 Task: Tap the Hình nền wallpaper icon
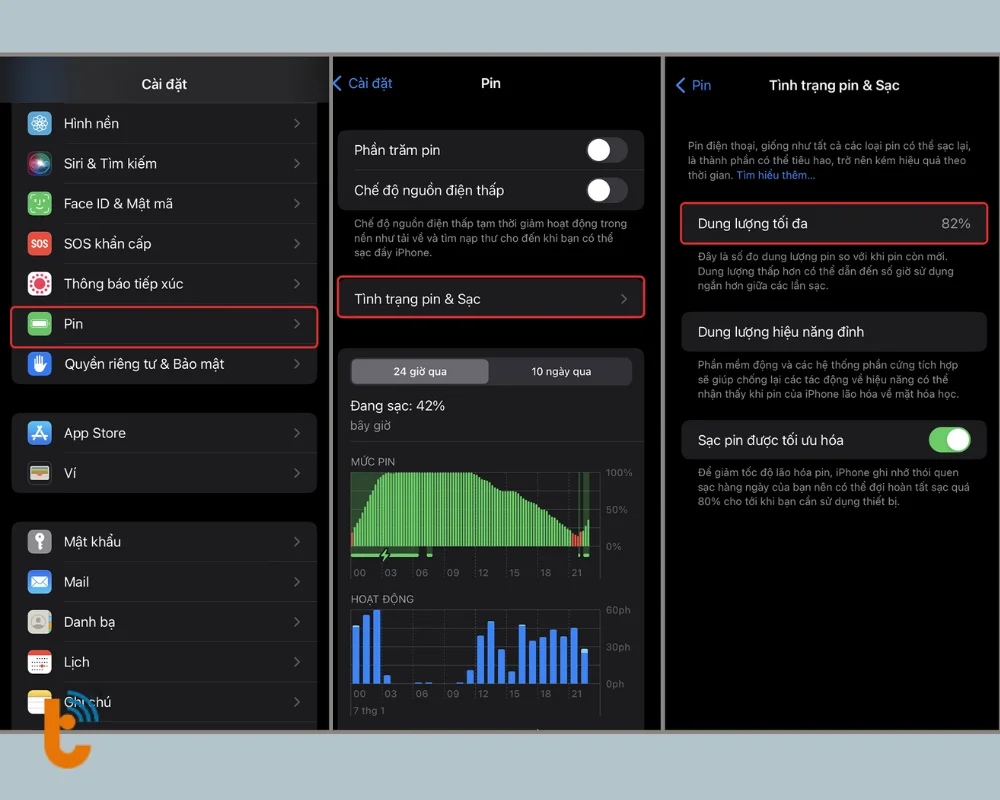[40, 123]
